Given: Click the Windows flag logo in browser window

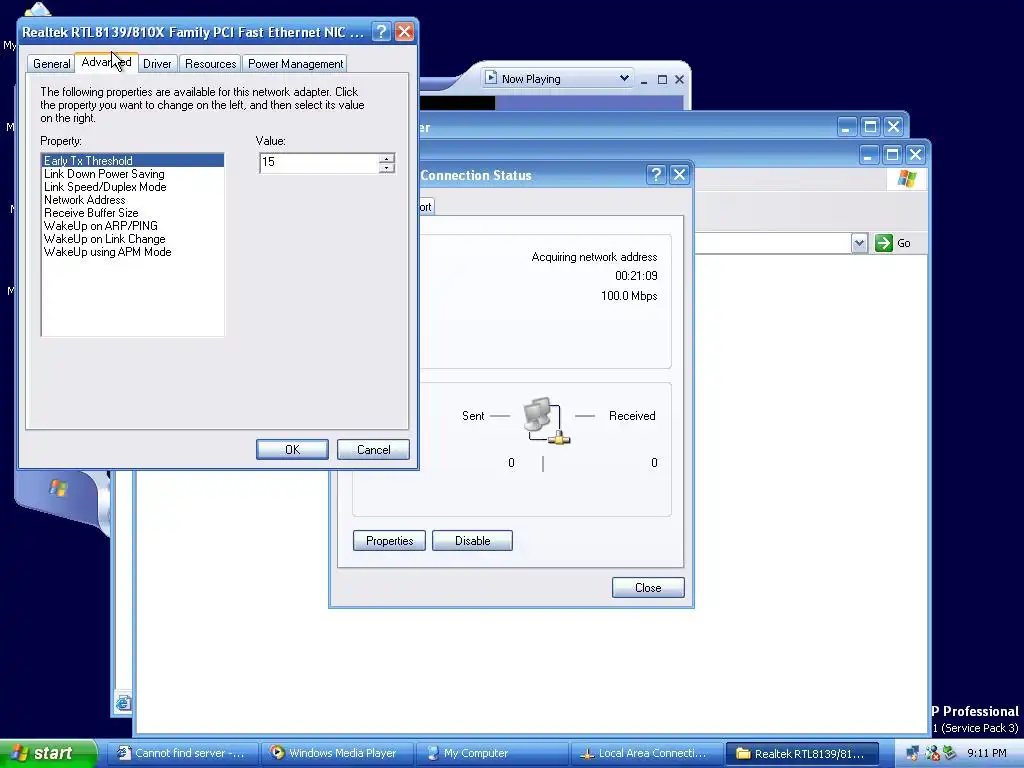Looking at the screenshot, I should tap(906, 178).
